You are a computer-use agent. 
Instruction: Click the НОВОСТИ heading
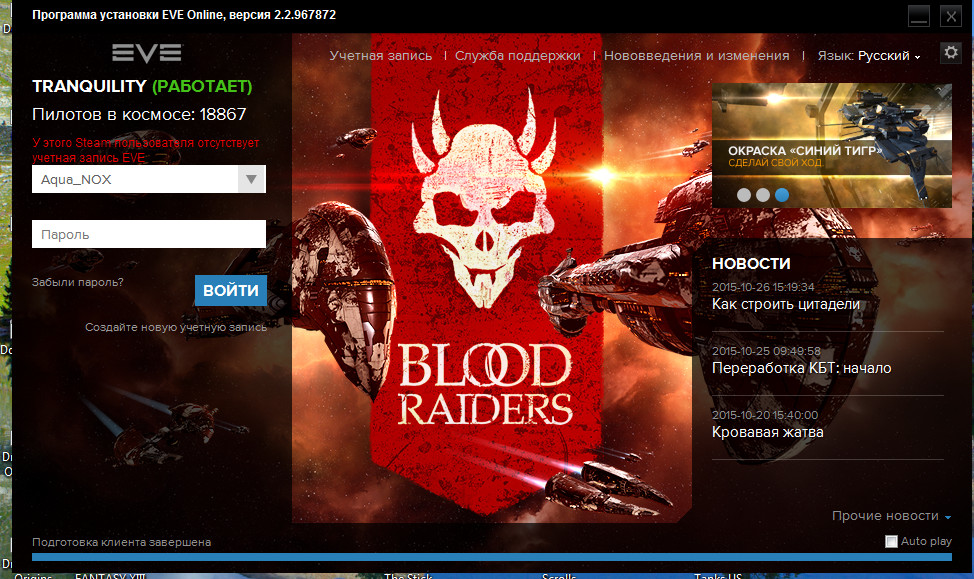tap(751, 264)
